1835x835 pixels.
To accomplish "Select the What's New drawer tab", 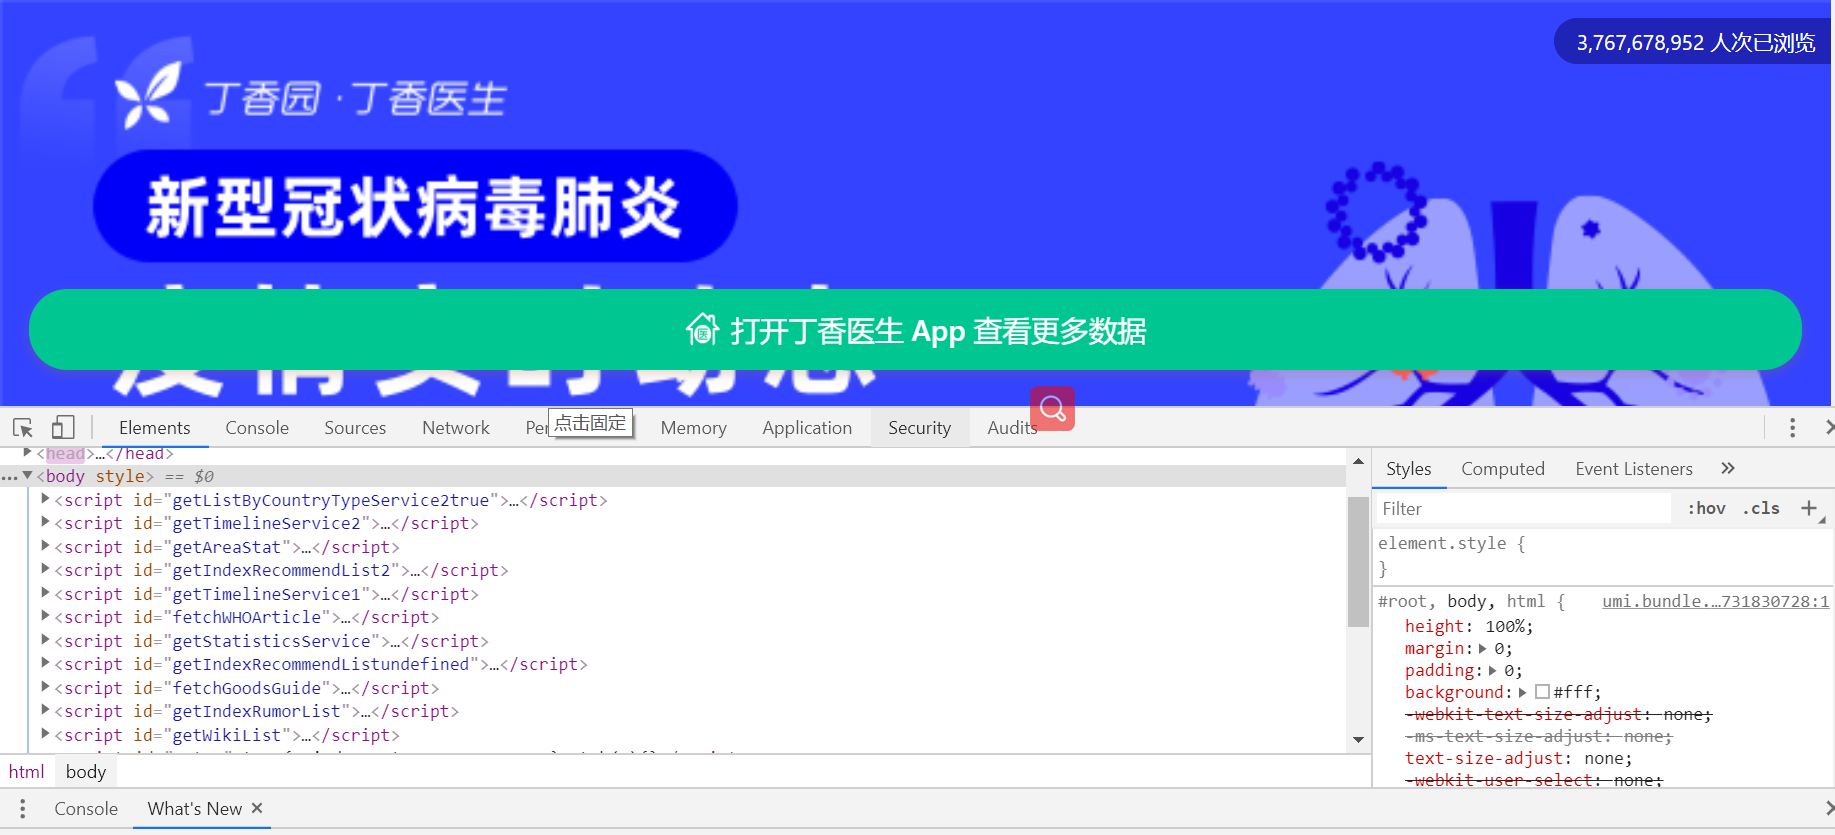I will (x=195, y=809).
